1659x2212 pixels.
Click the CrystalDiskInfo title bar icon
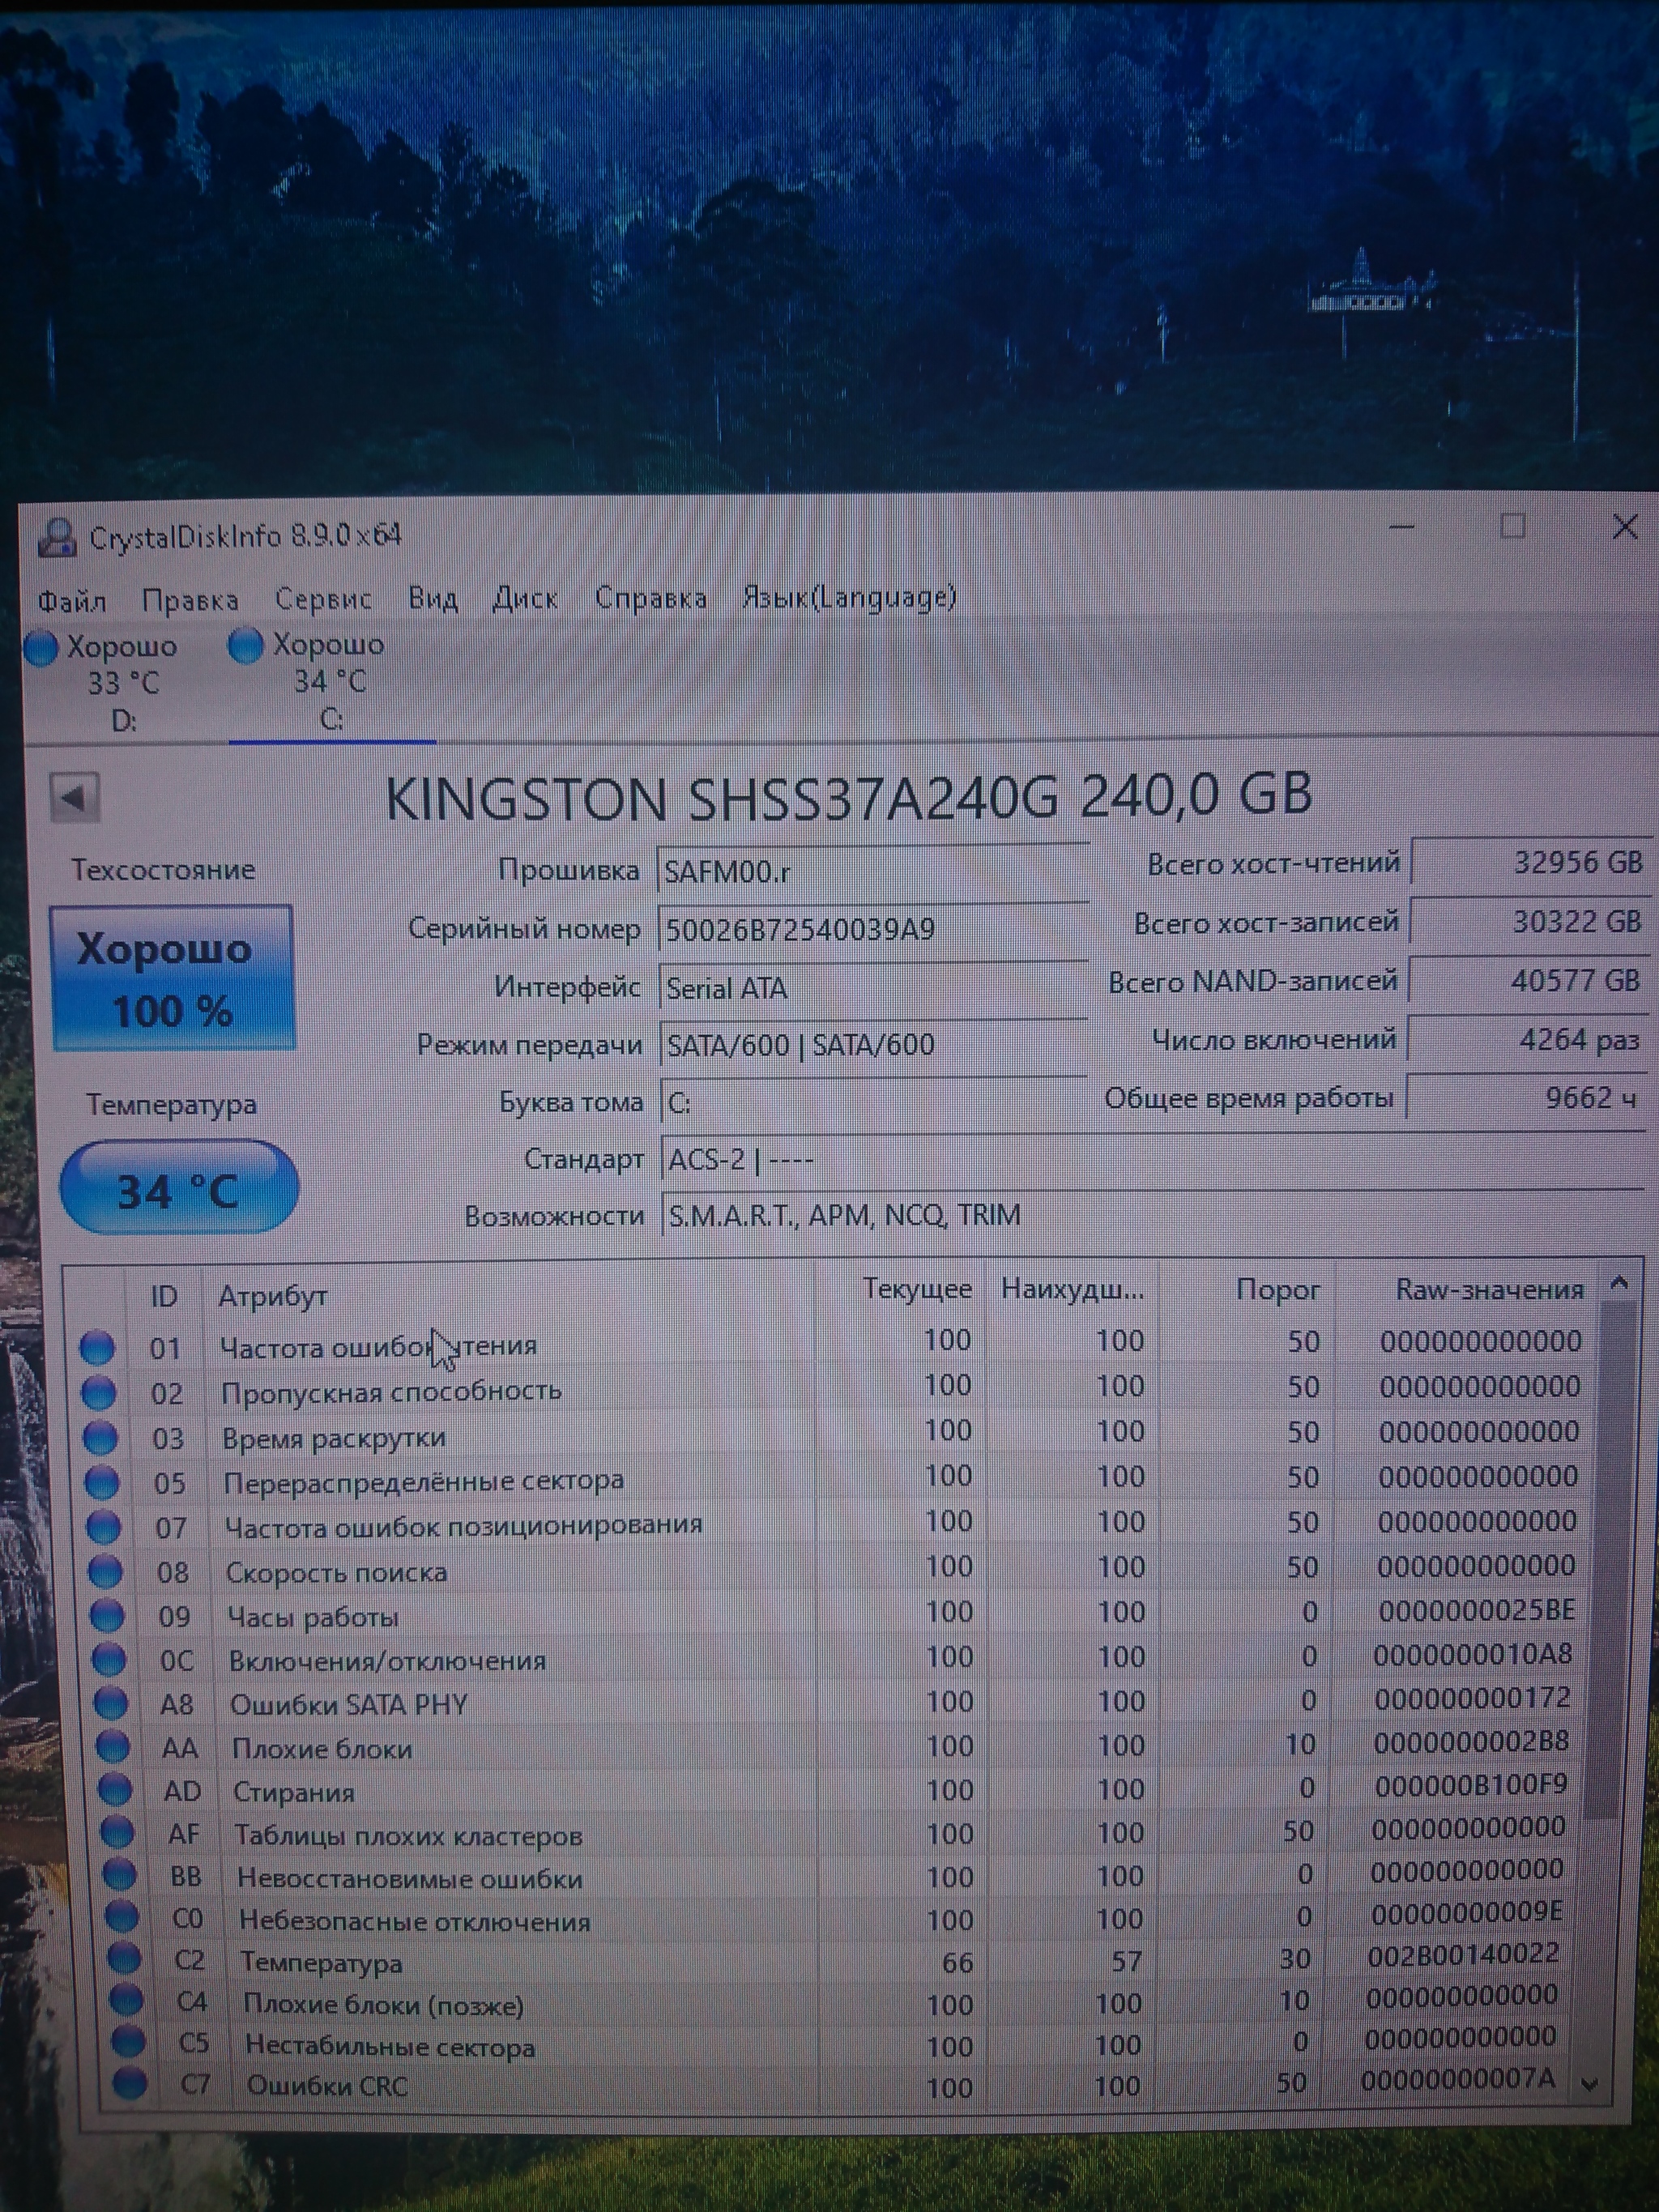click(x=57, y=538)
